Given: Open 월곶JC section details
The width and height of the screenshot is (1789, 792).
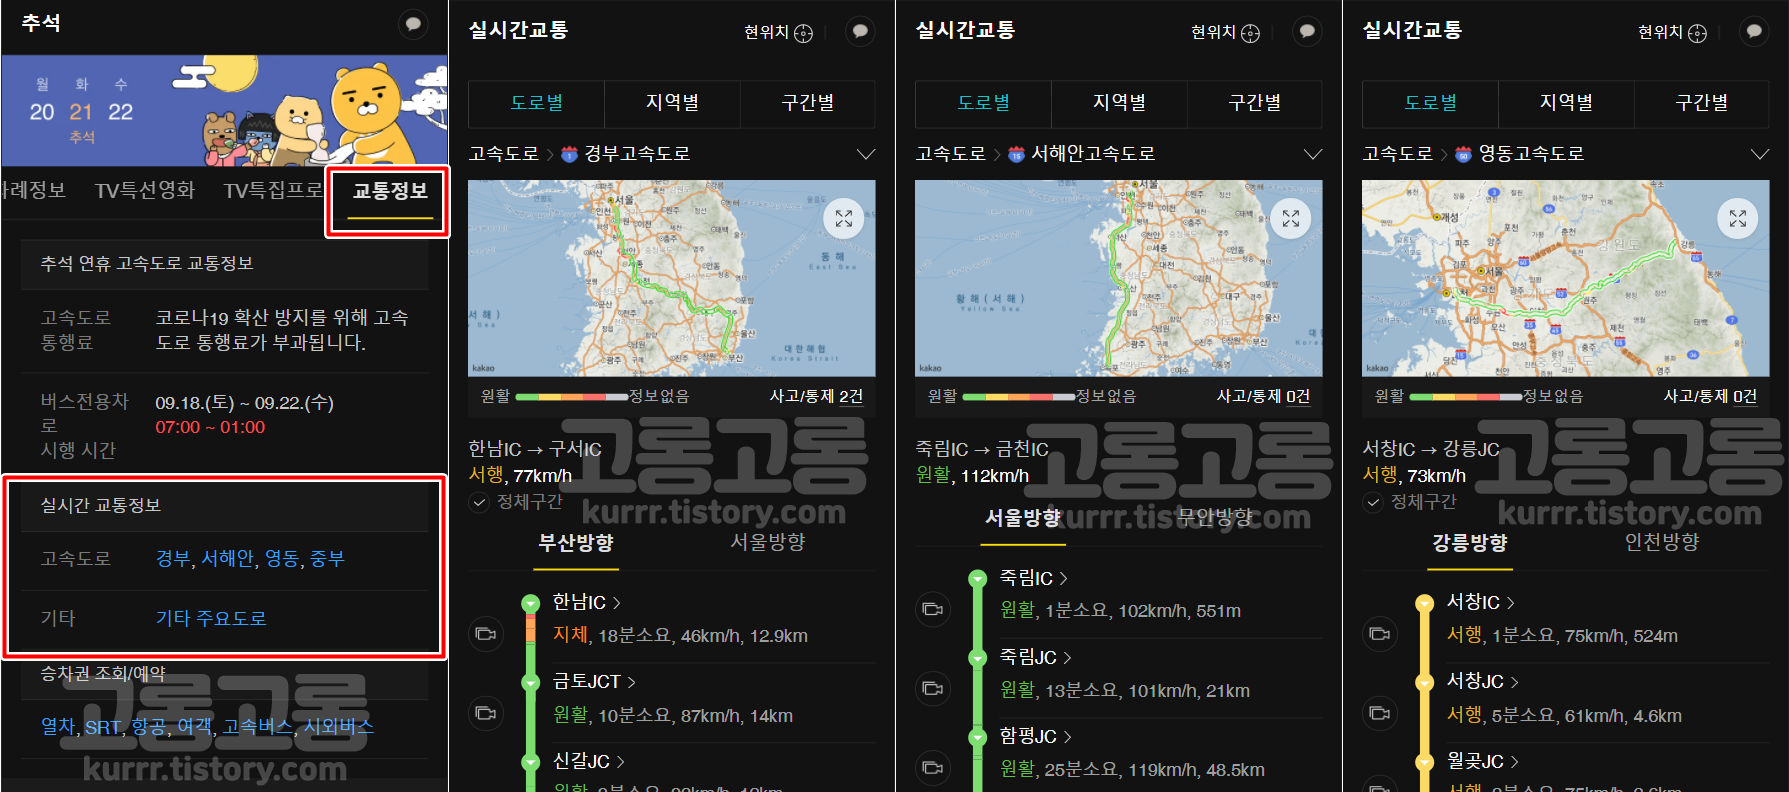Looking at the screenshot, I should [1483, 761].
